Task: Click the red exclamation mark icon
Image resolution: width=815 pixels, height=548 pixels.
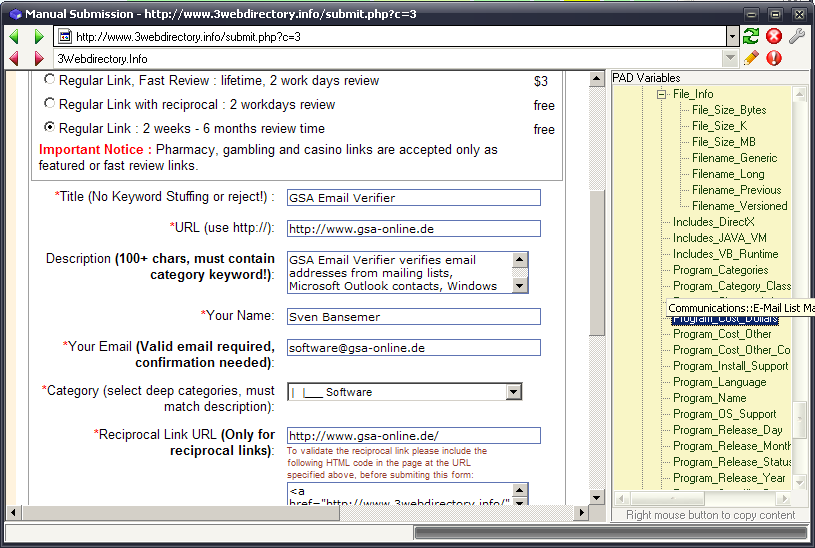Action: 773,59
